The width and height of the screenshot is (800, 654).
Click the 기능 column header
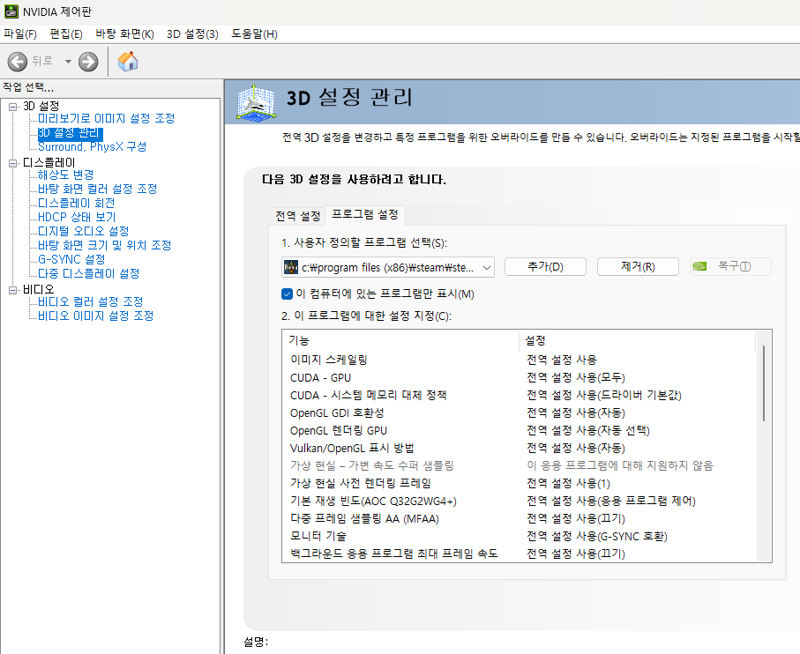tap(401, 340)
